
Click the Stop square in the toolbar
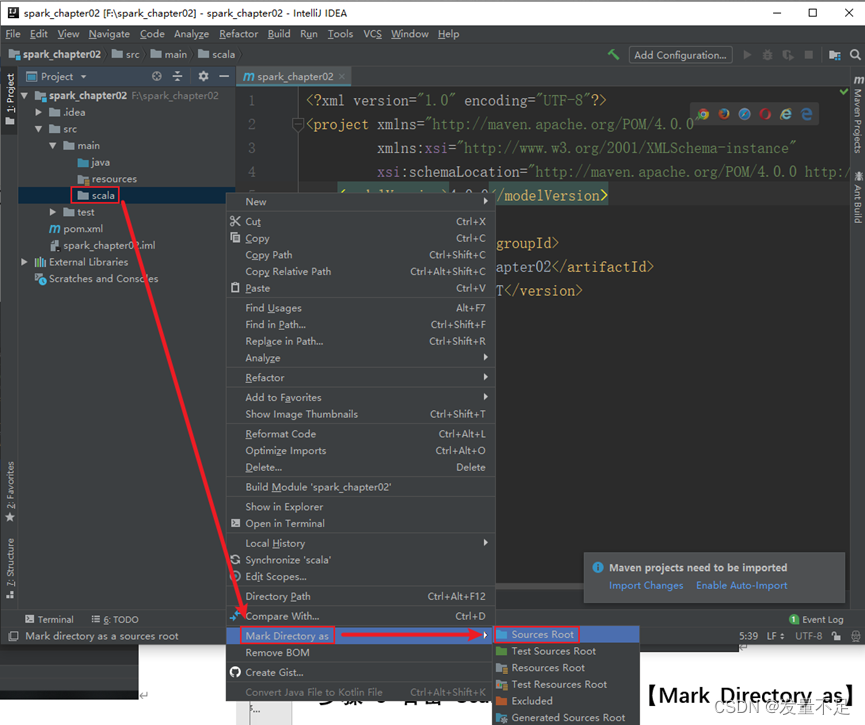click(808, 55)
